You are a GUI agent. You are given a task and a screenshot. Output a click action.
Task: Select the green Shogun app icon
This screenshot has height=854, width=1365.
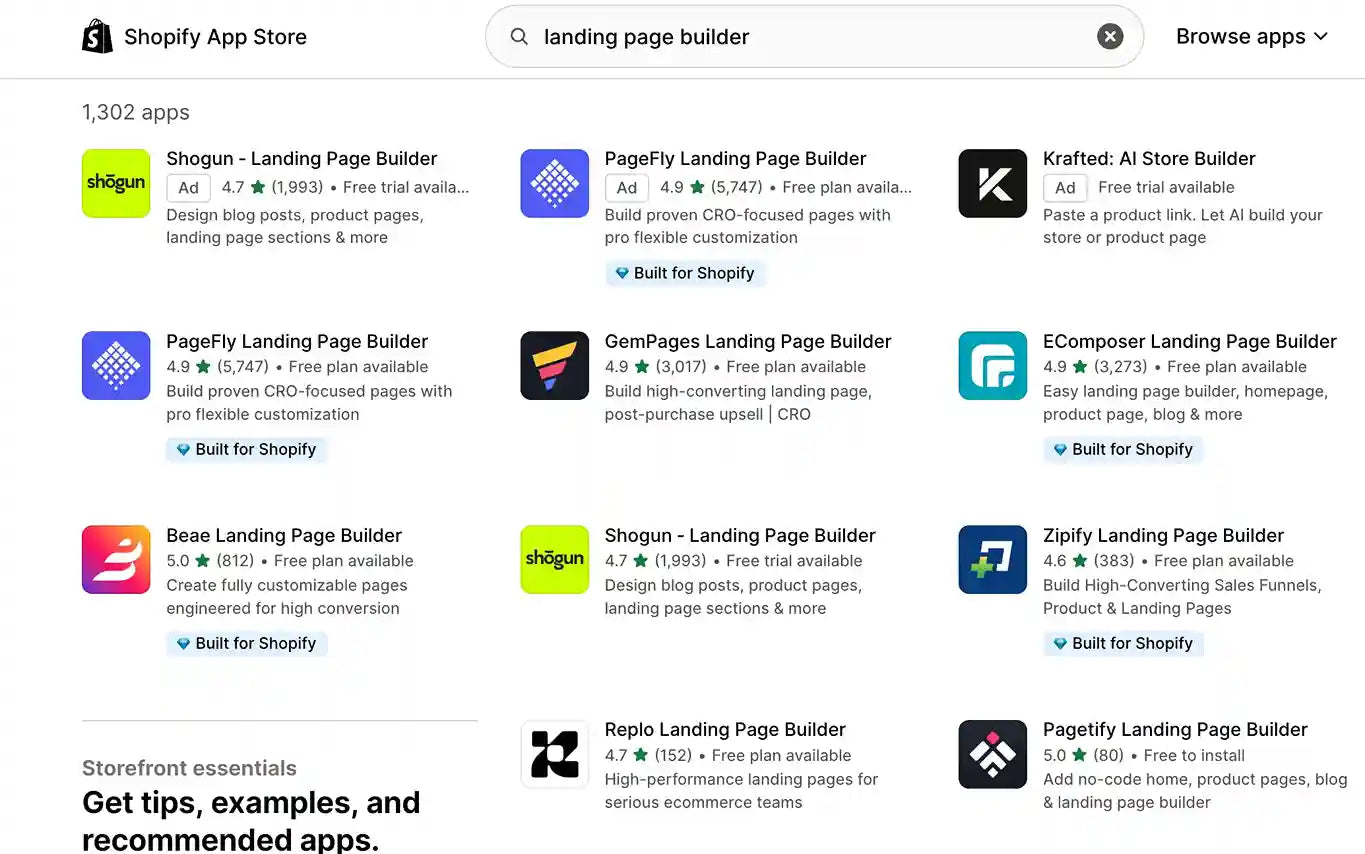pos(116,183)
